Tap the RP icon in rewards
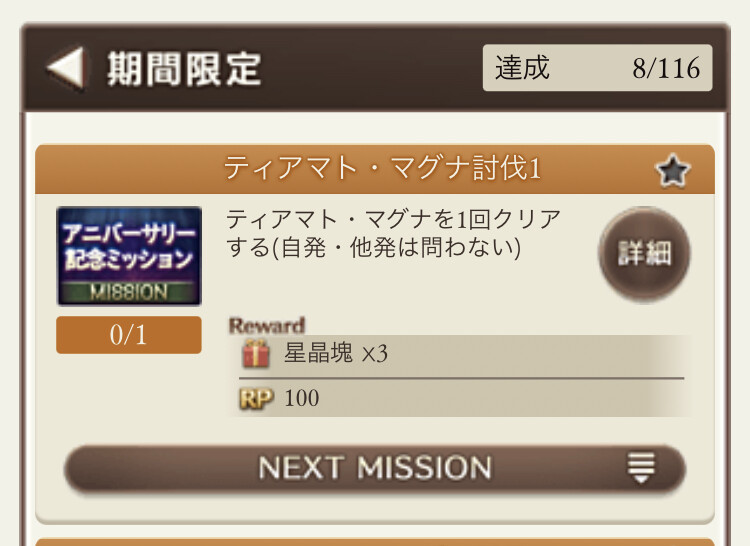The image size is (750, 546). pos(256,398)
